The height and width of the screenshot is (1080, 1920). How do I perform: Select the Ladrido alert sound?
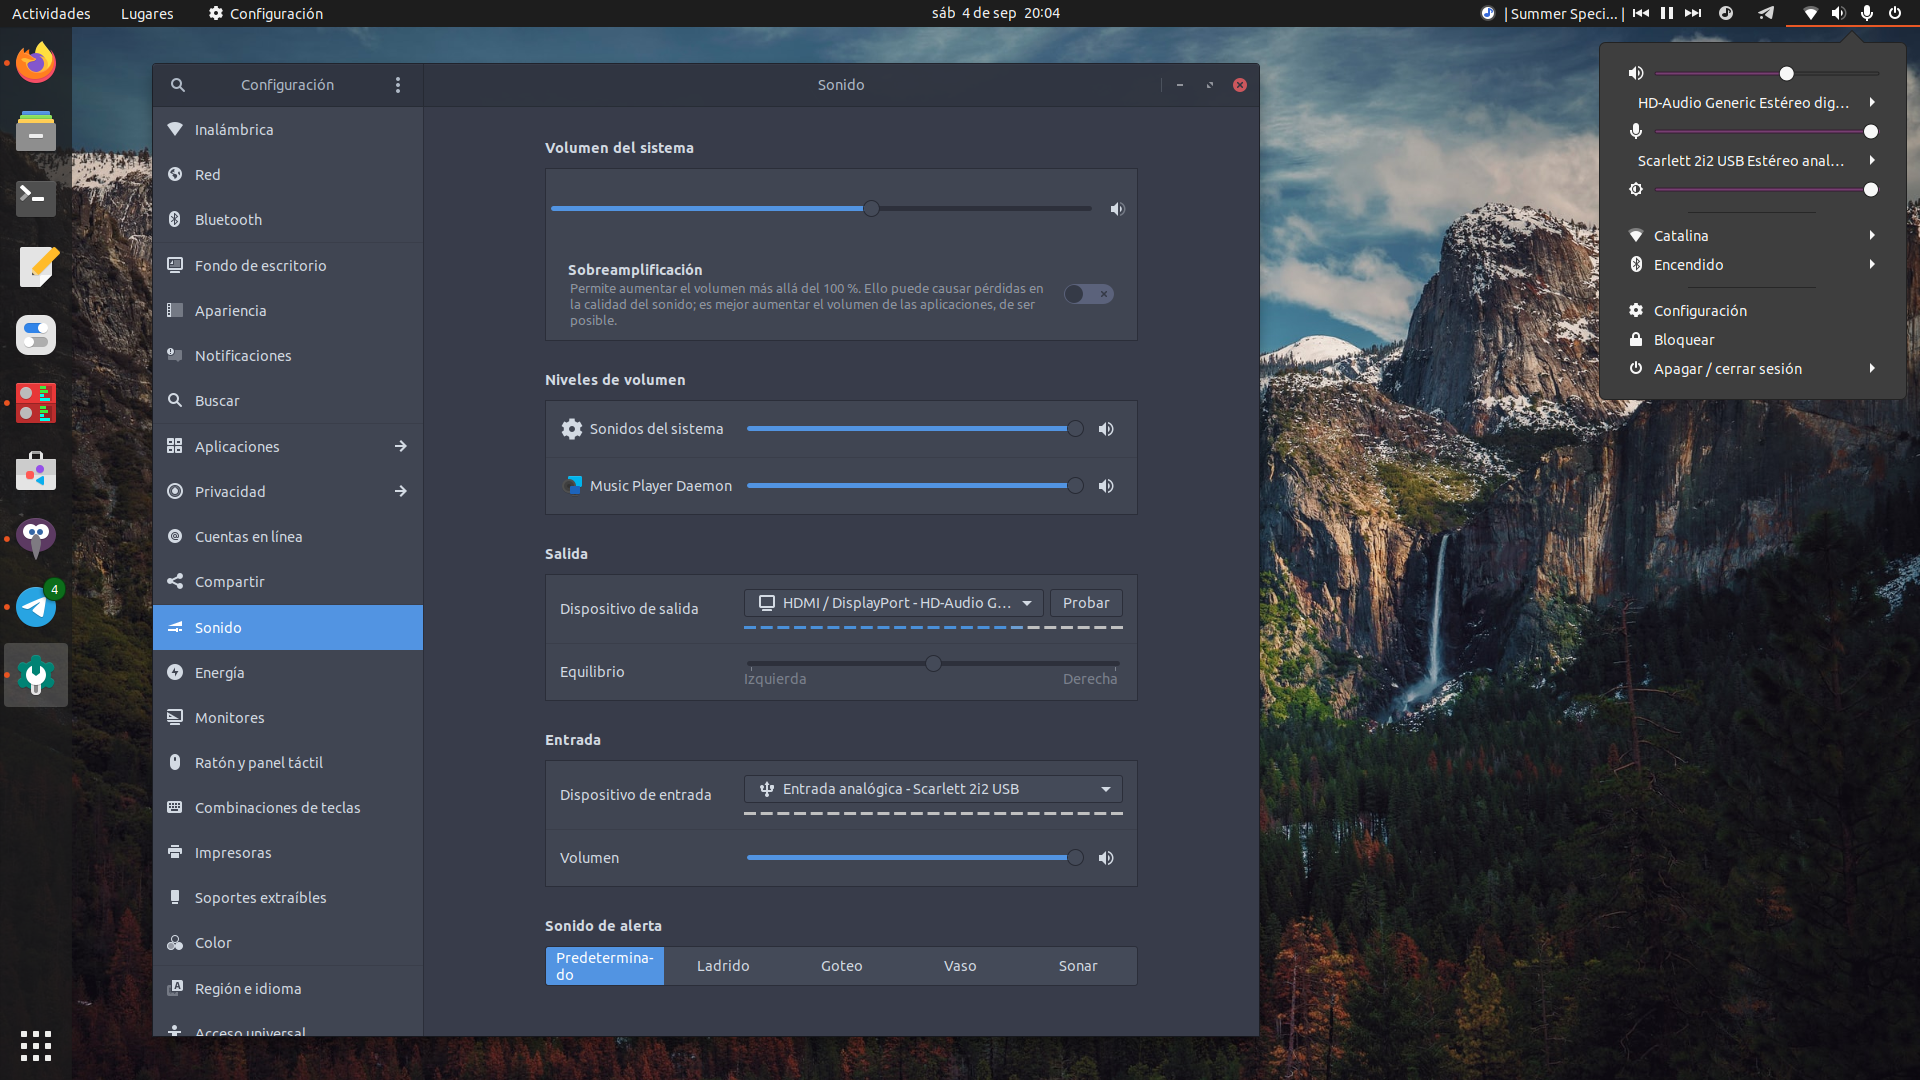723,966
